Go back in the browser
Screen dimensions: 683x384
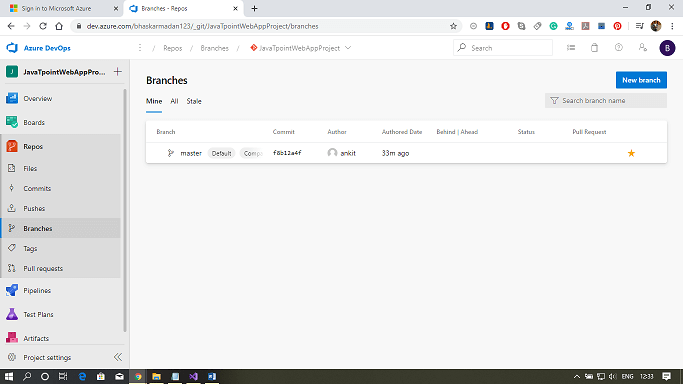(11, 26)
